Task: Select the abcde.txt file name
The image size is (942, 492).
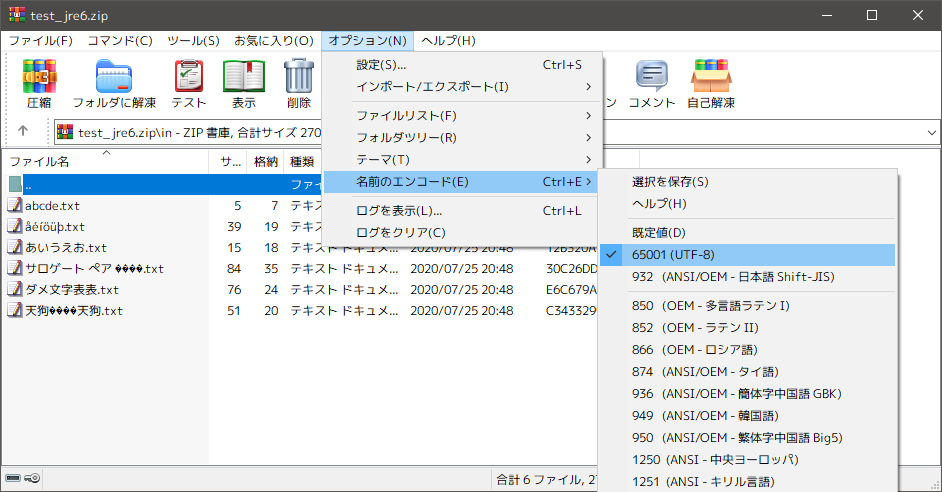Action: coord(52,205)
